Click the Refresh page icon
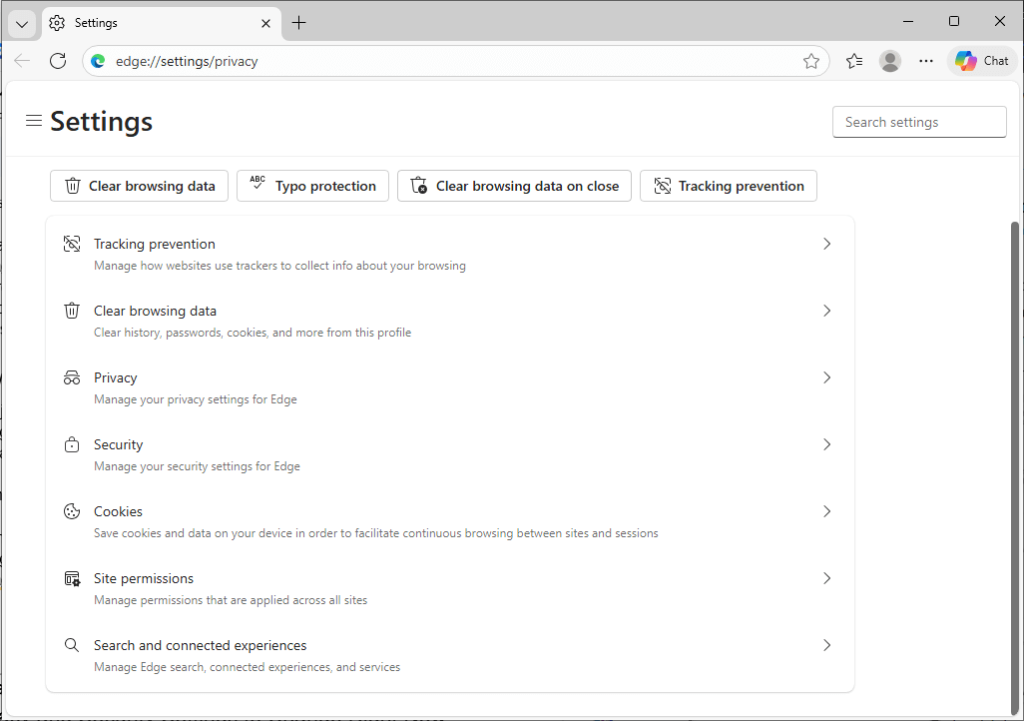The height and width of the screenshot is (721, 1024). click(x=57, y=60)
